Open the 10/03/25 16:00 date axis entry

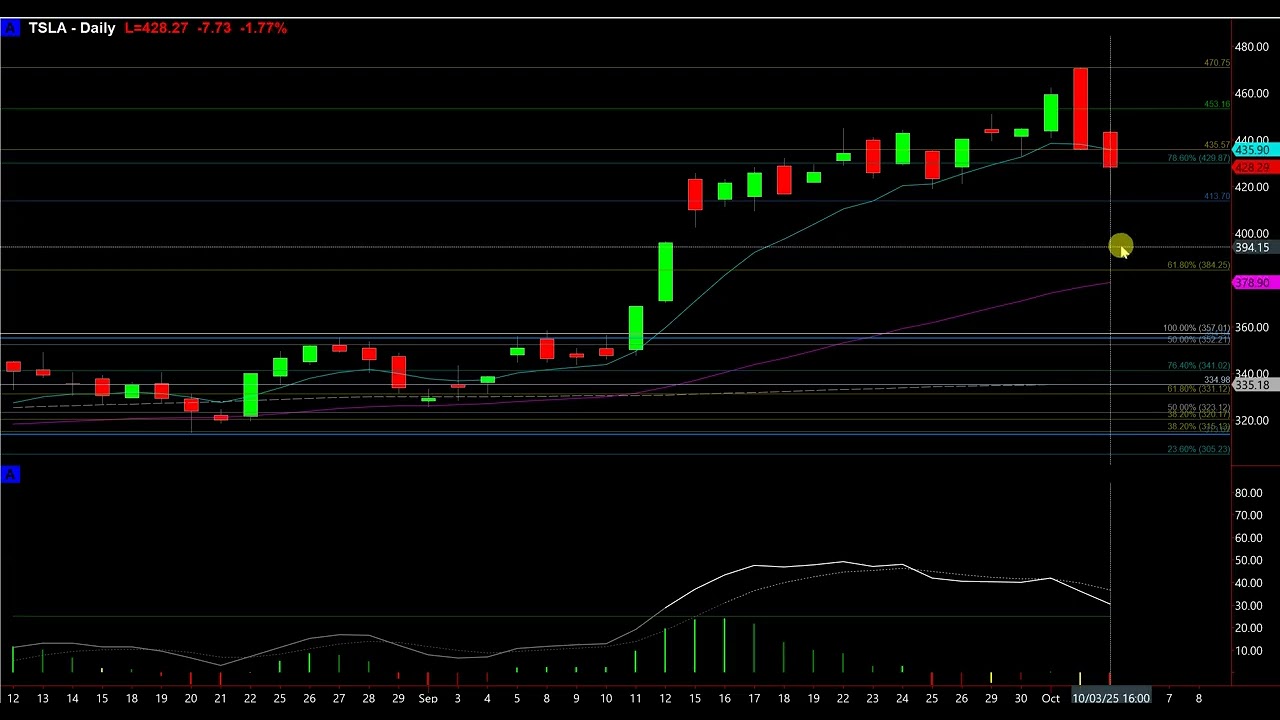1110,697
